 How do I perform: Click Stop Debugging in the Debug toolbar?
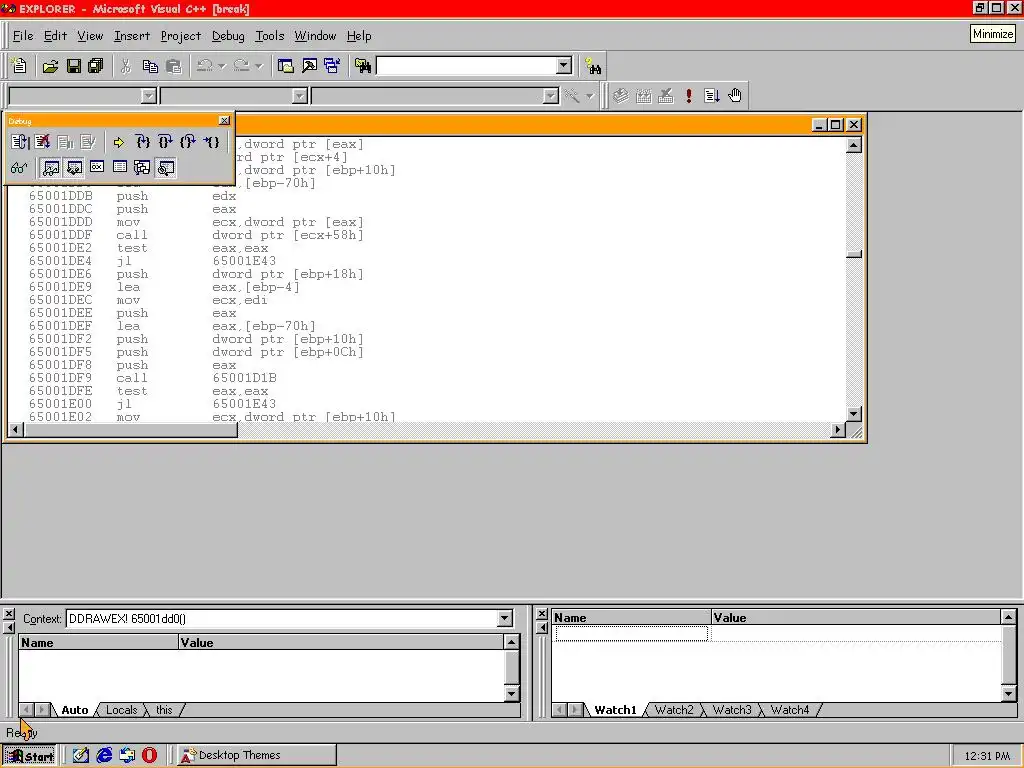[x=42, y=142]
